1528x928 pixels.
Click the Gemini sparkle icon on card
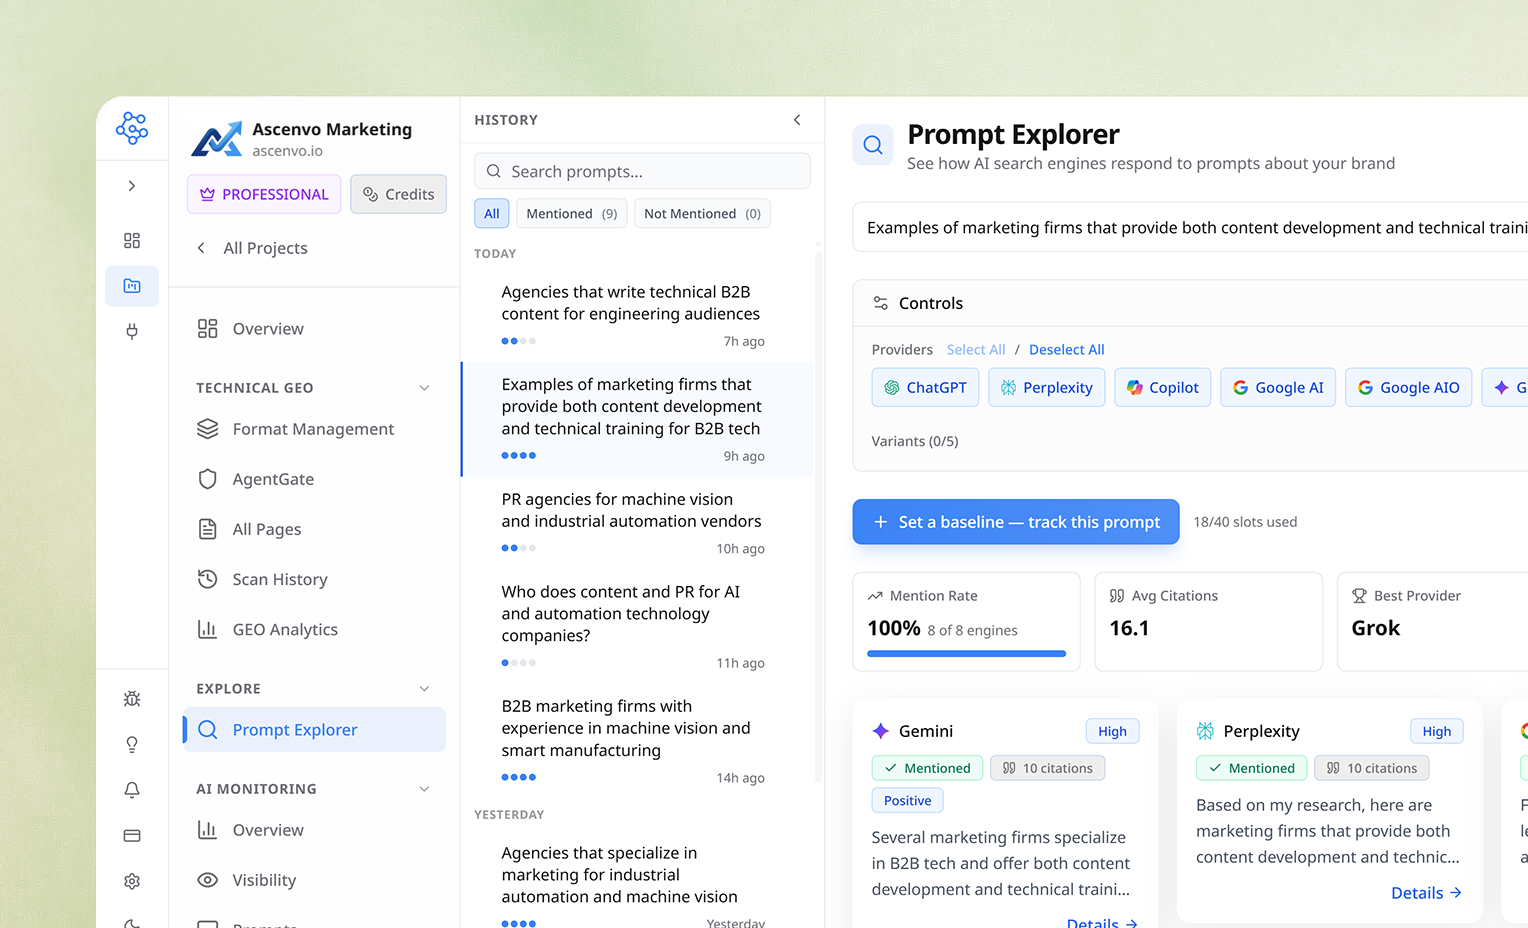(881, 731)
